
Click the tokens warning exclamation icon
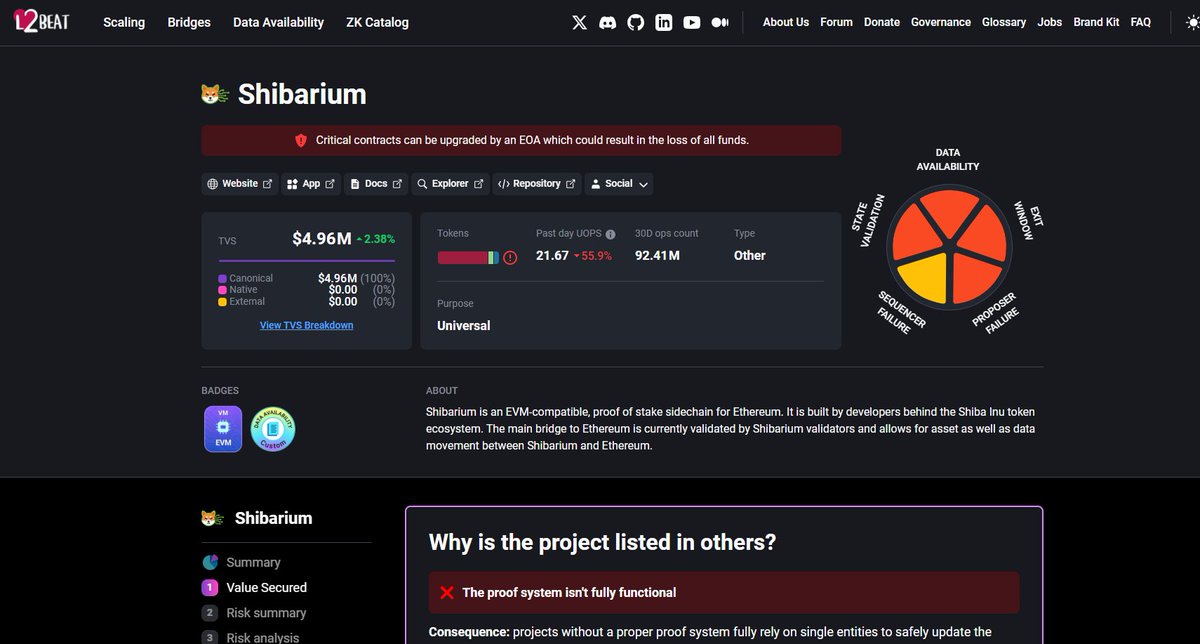pyautogui.click(x=510, y=257)
